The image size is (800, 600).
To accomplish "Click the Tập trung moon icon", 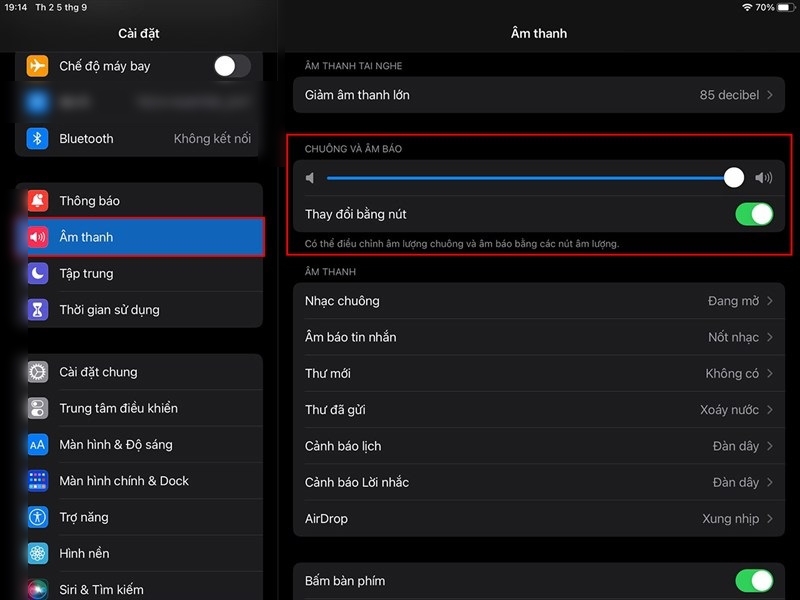I will [x=38, y=273].
